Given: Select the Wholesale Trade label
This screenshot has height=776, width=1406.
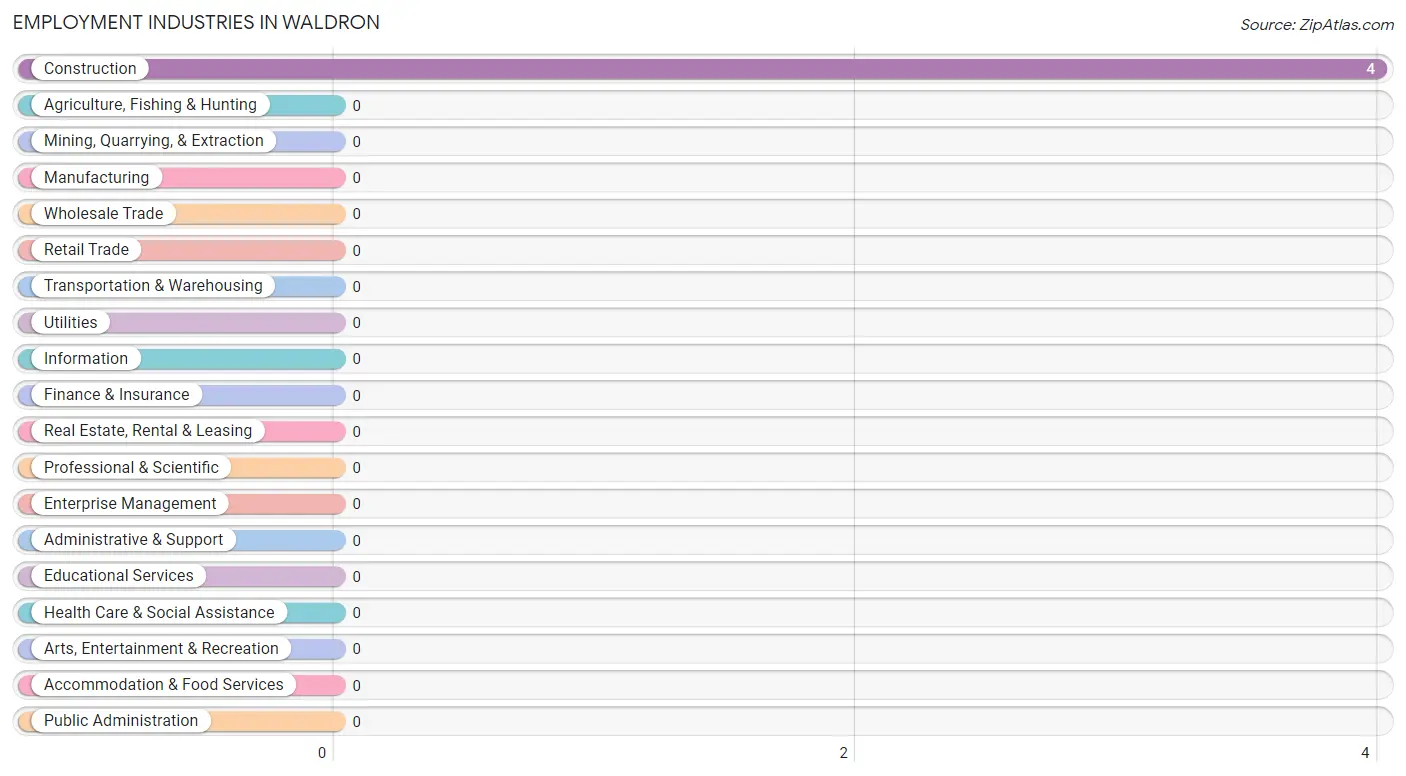Looking at the screenshot, I should coord(103,214).
